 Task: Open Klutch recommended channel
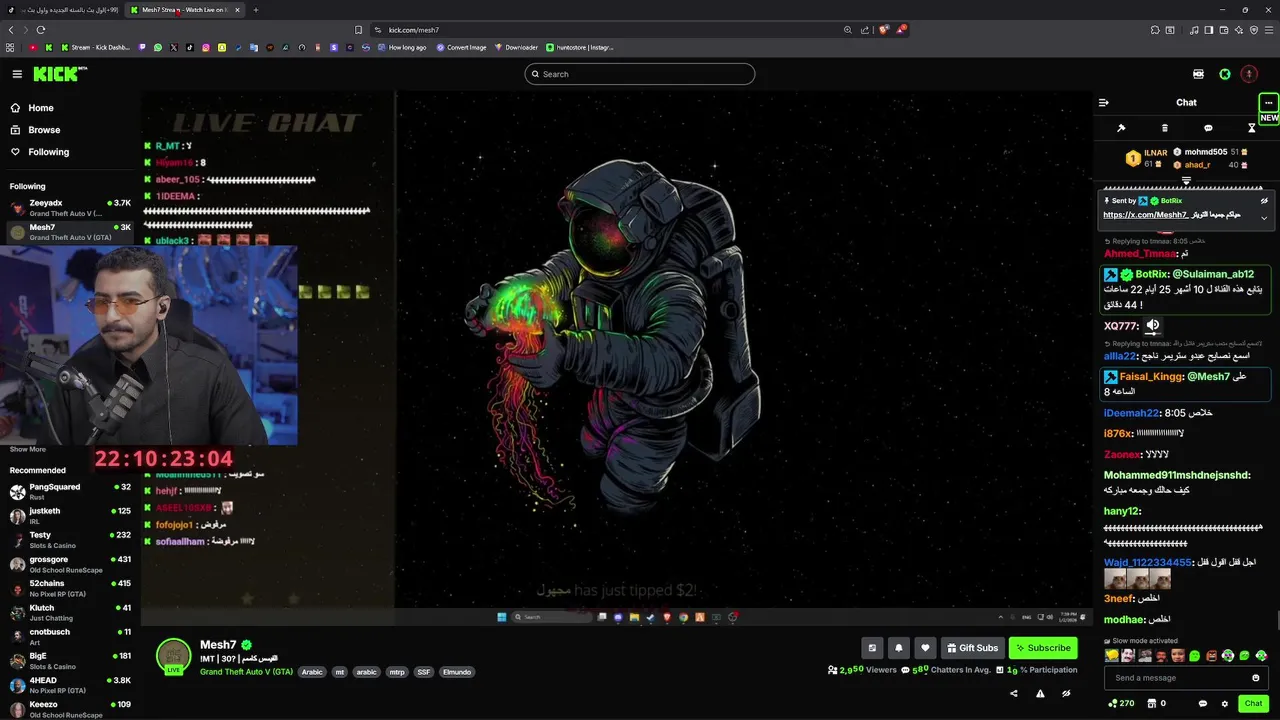[x=70, y=612]
